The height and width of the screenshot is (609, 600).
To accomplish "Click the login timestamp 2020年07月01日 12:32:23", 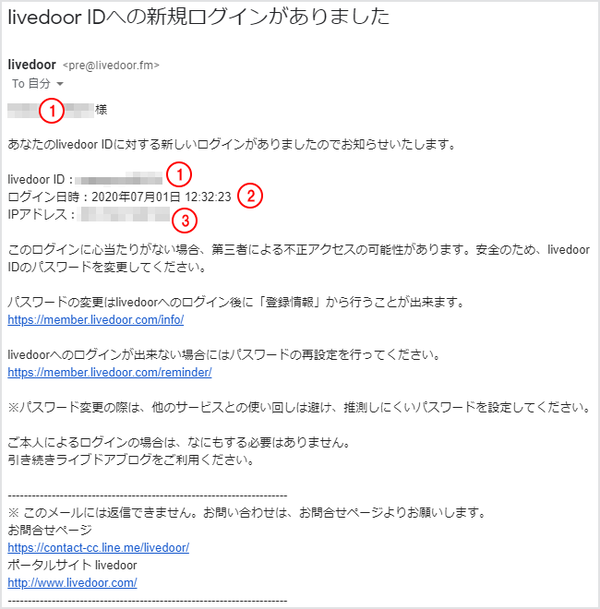I will 161,197.
